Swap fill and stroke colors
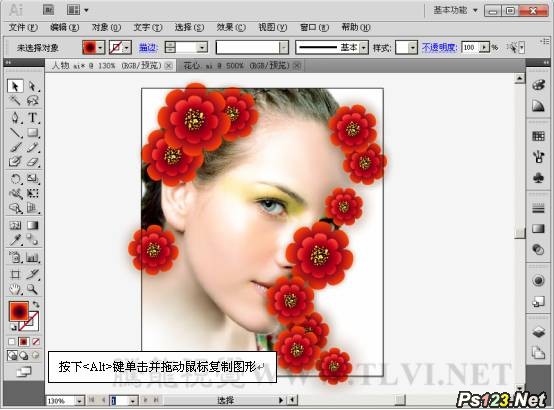Image resolution: width=554 pixels, height=410 pixels. pos(36,304)
